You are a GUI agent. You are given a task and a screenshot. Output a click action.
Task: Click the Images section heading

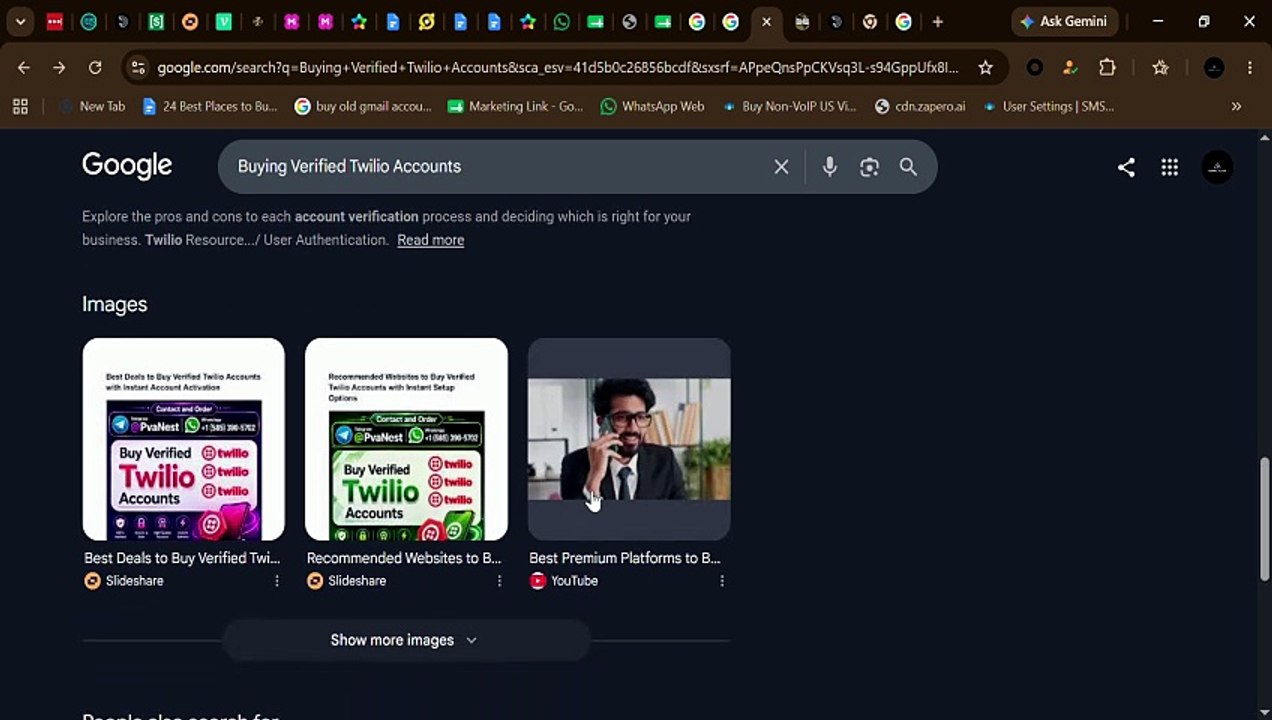[115, 304]
